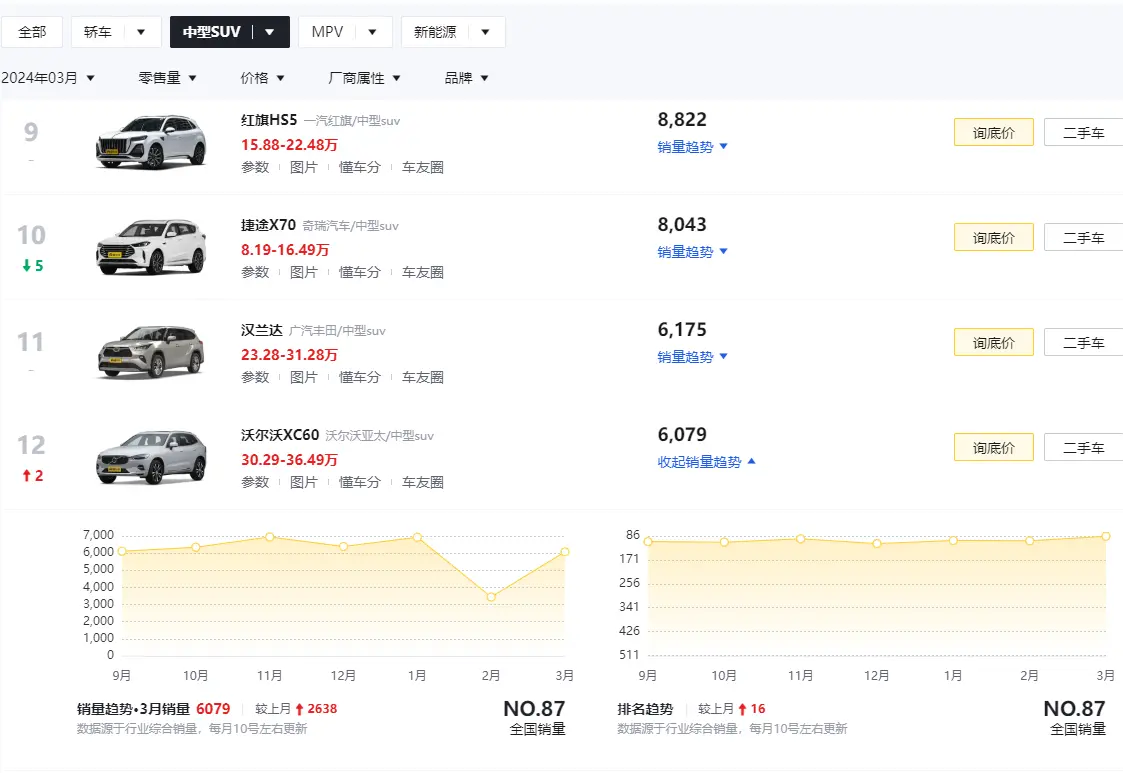Open the 红旗HS5 model title
1123x773 pixels.
coord(269,120)
